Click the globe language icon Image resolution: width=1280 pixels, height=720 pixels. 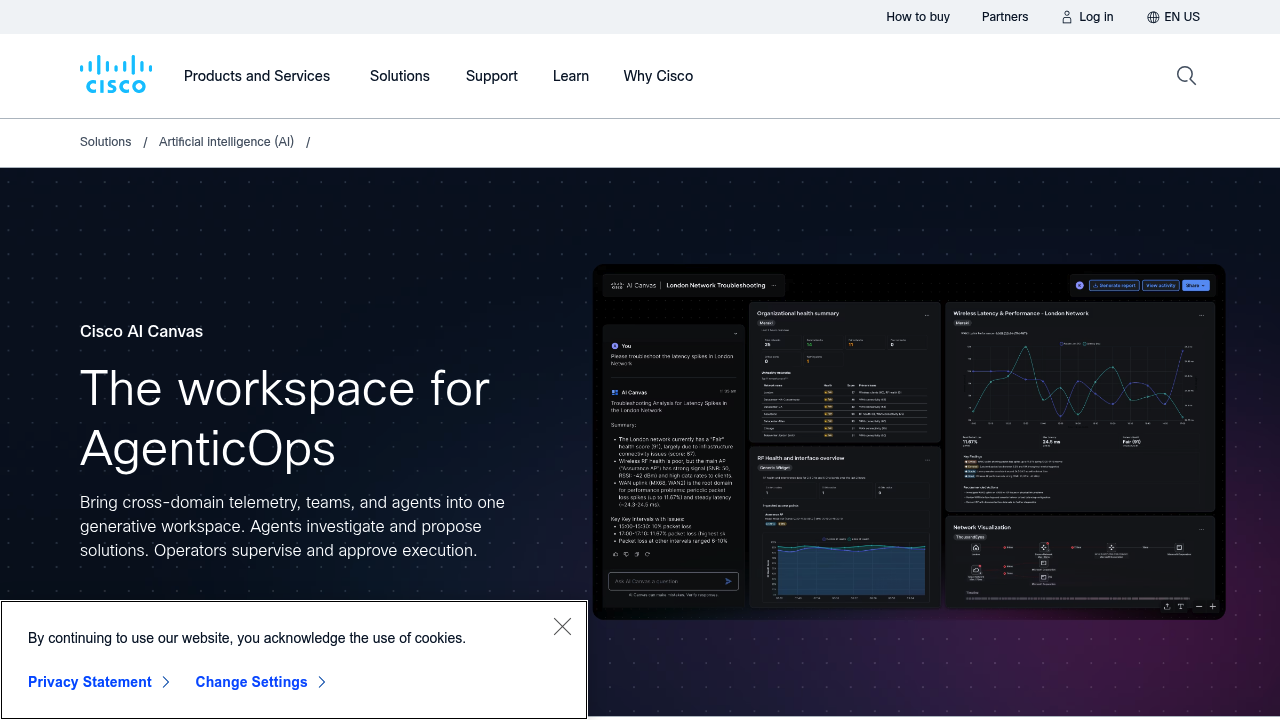click(x=1153, y=17)
